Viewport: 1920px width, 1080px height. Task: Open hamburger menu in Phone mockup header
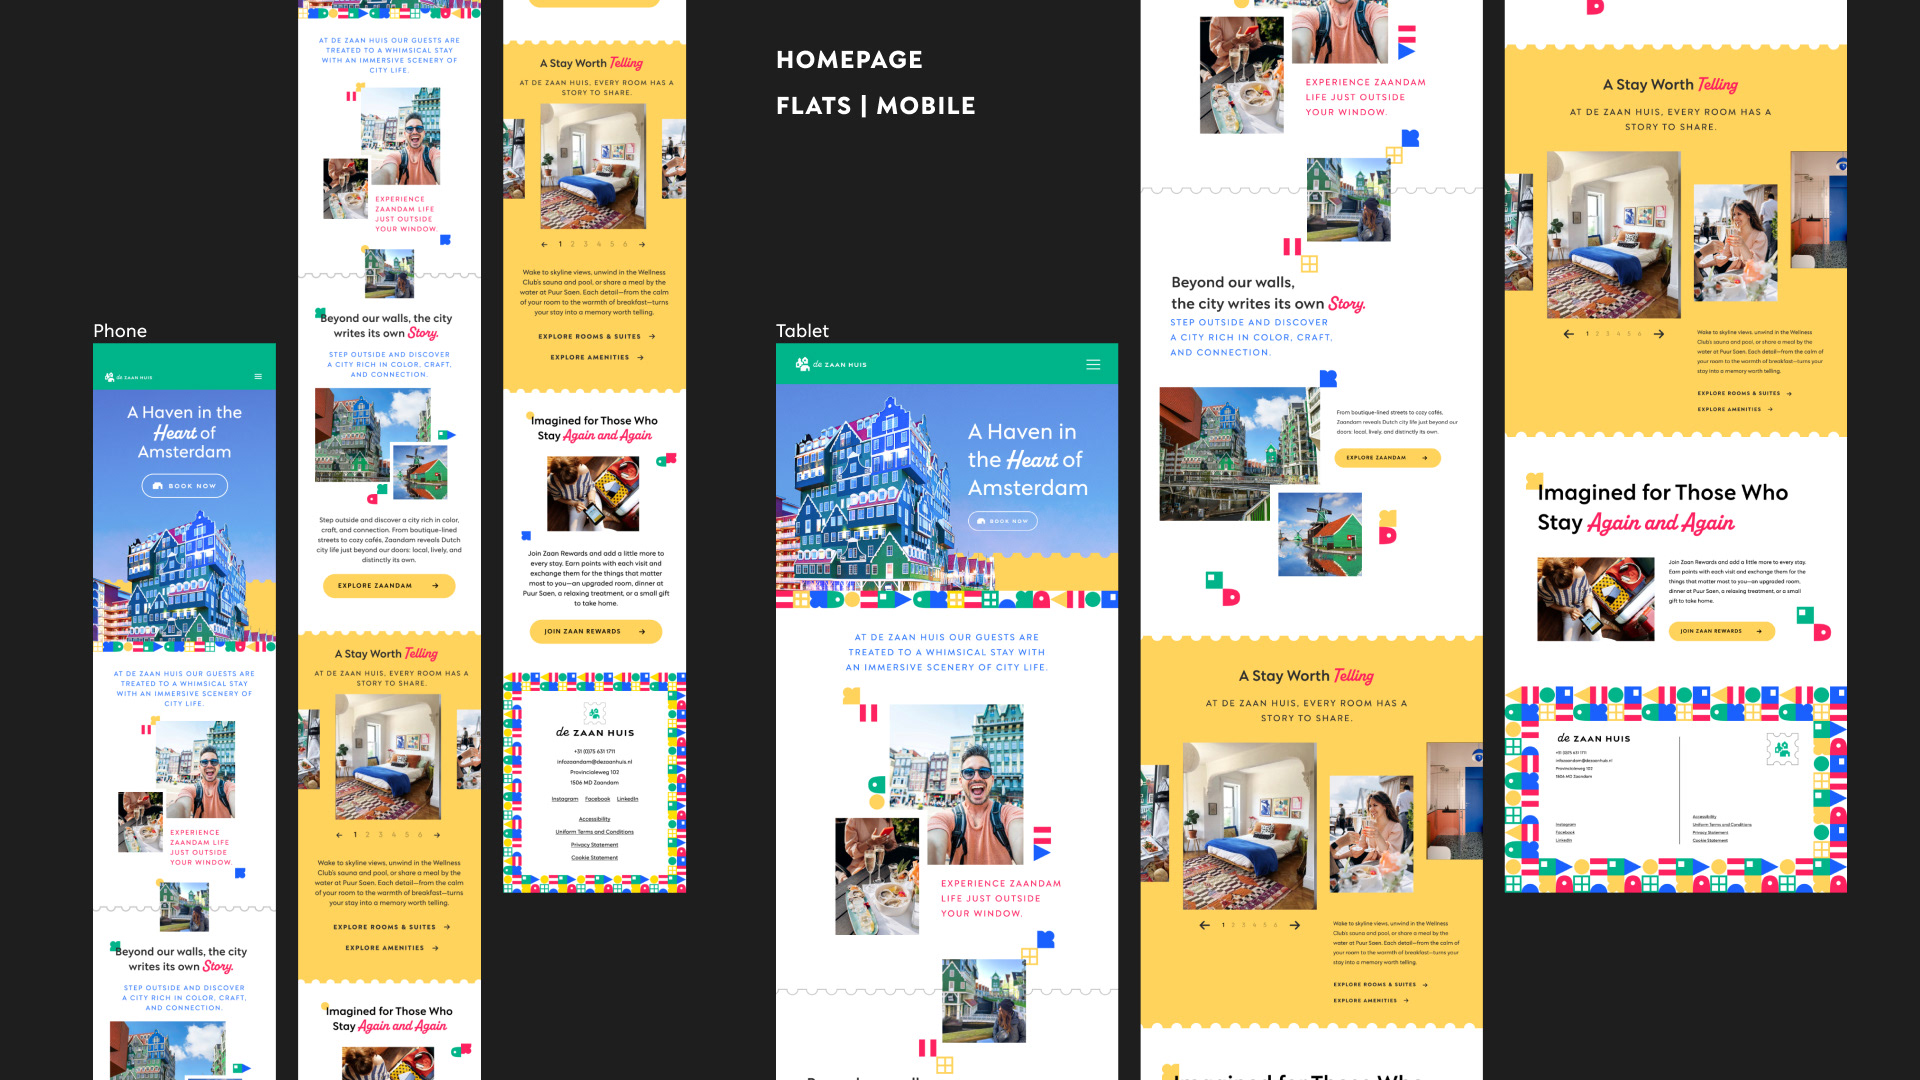coord(258,377)
